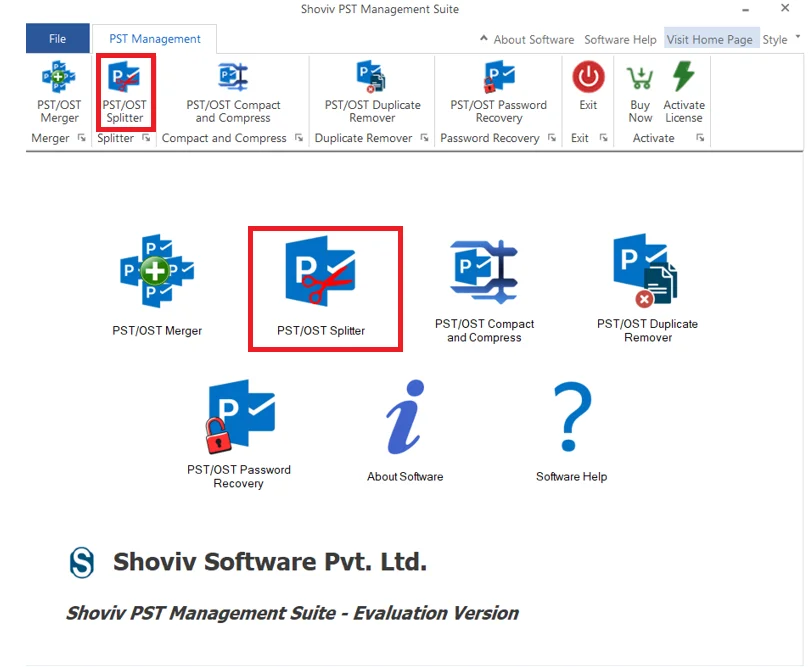The width and height of the screenshot is (808, 667).
Task: Click Software Help in top bar
Action: [620, 39]
